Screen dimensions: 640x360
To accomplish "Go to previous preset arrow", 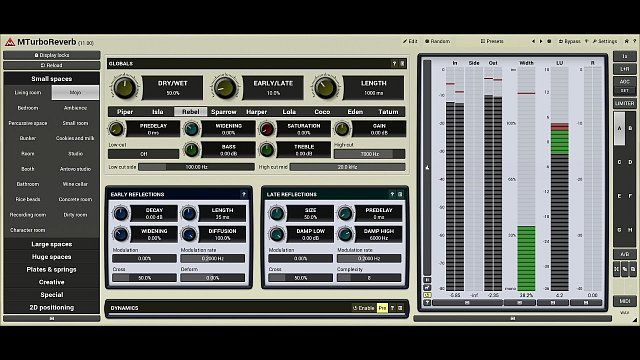I will (x=533, y=41).
